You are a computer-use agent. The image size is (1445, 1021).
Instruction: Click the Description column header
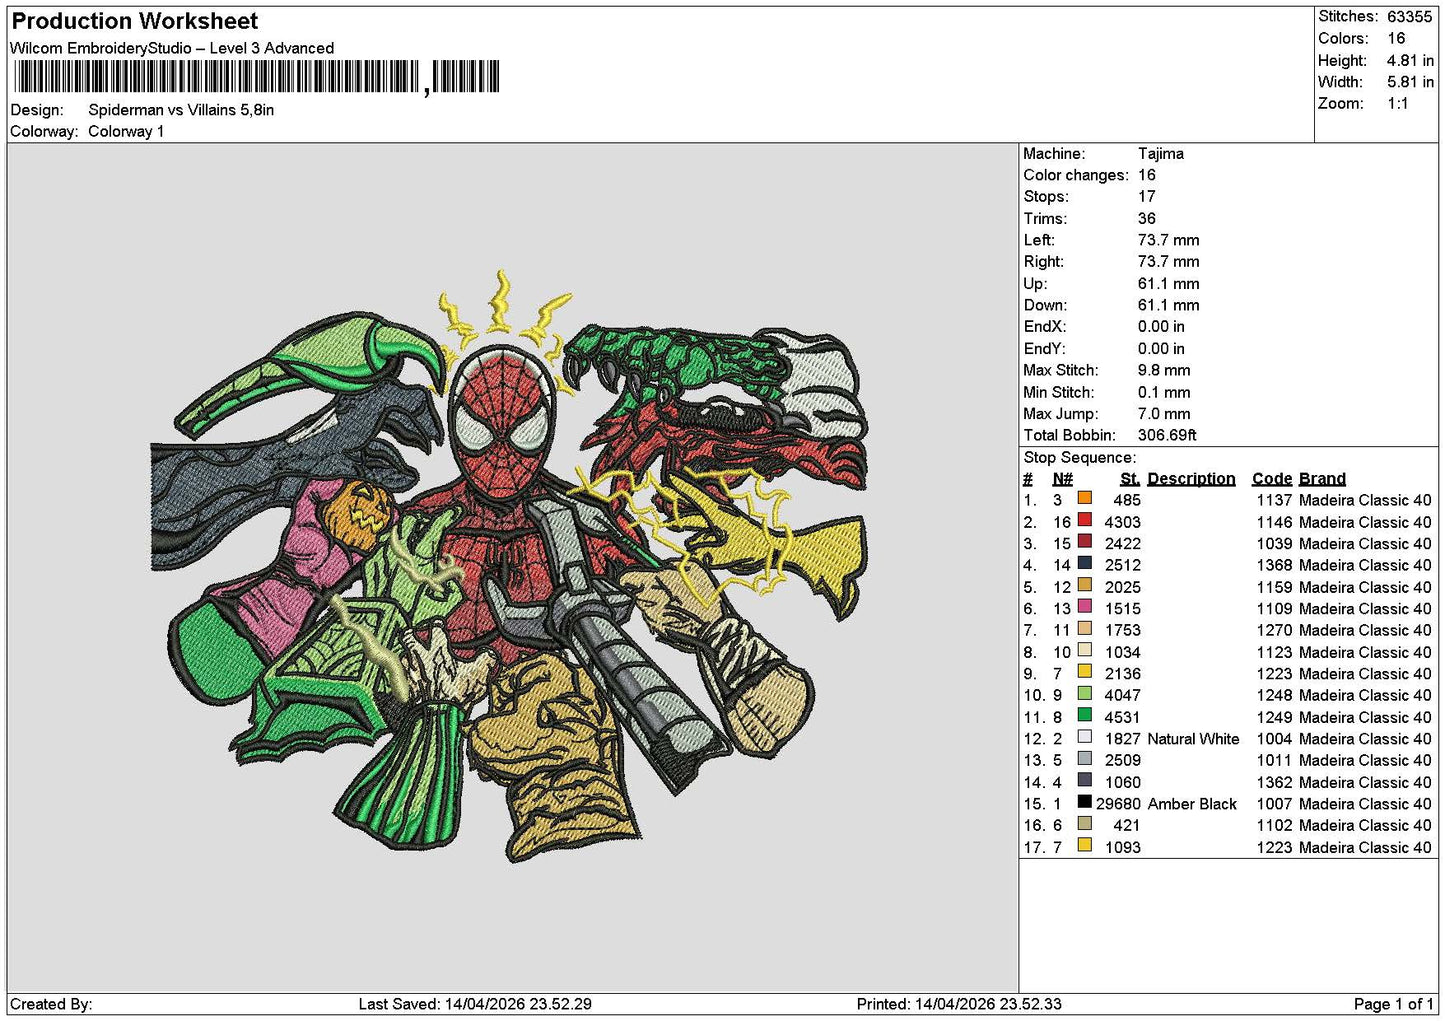(1191, 479)
